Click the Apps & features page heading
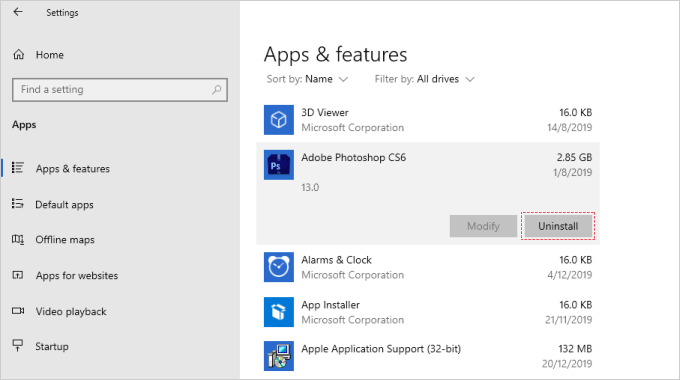Viewport: 680px width, 380px height. click(335, 55)
